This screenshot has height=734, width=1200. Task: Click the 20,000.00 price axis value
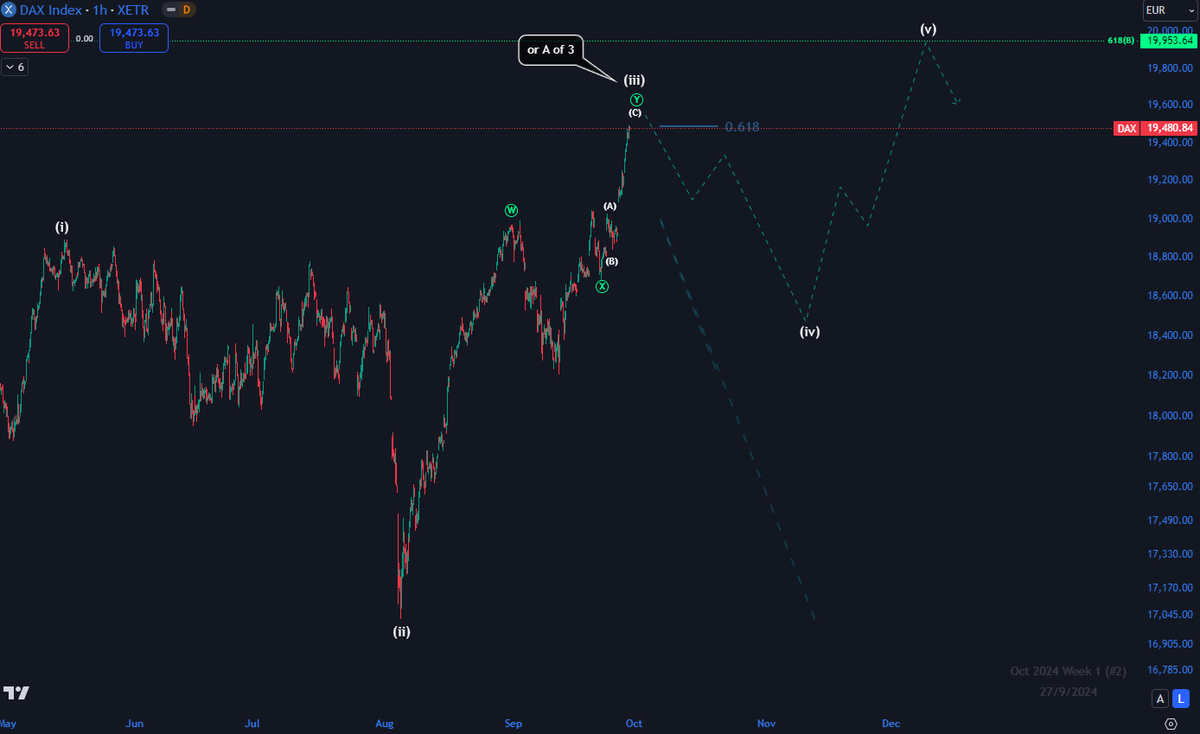coord(1169,30)
